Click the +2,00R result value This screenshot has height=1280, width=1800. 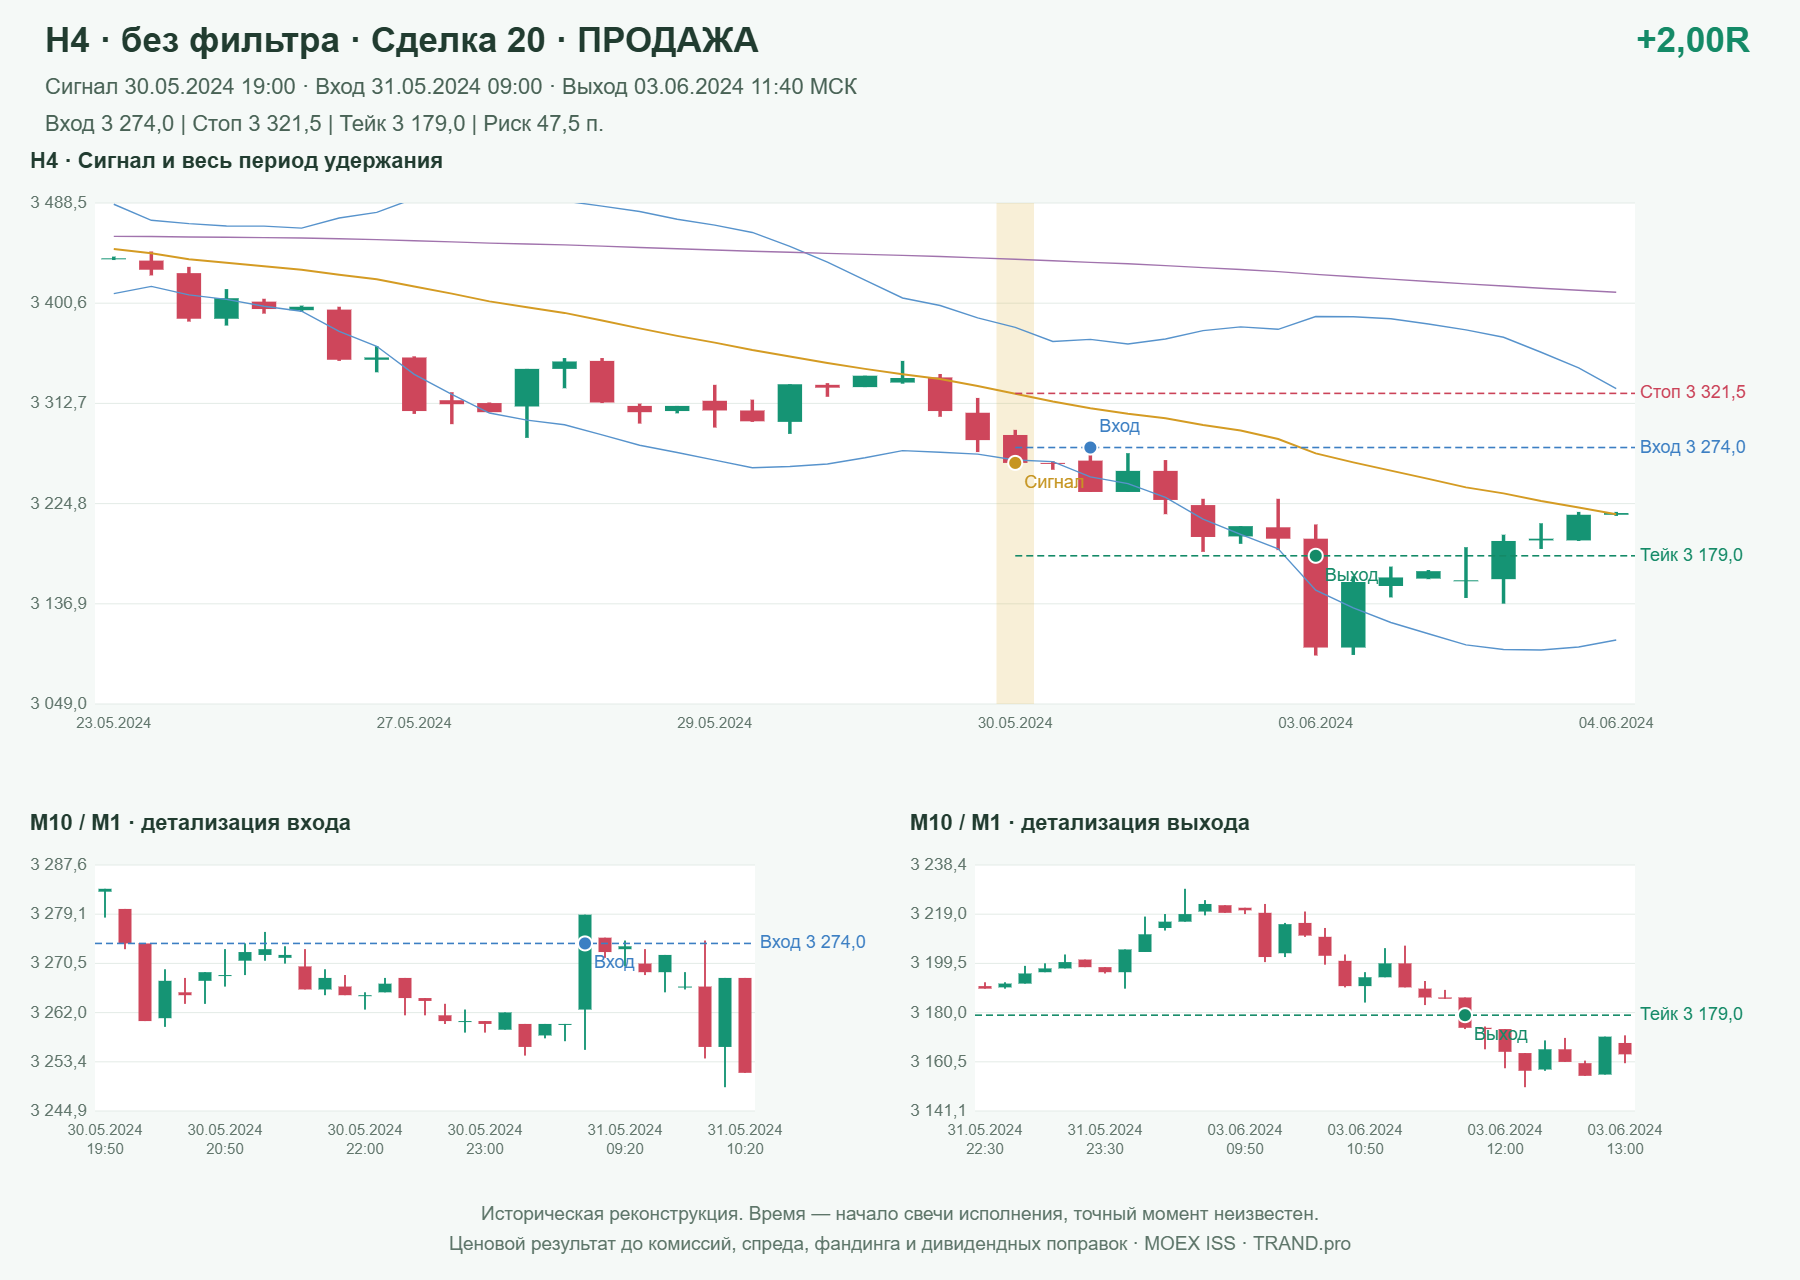(1692, 40)
